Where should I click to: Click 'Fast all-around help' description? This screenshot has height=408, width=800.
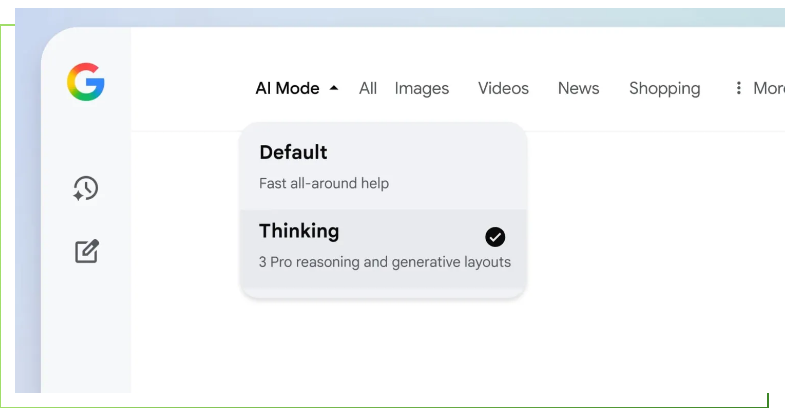tap(324, 183)
